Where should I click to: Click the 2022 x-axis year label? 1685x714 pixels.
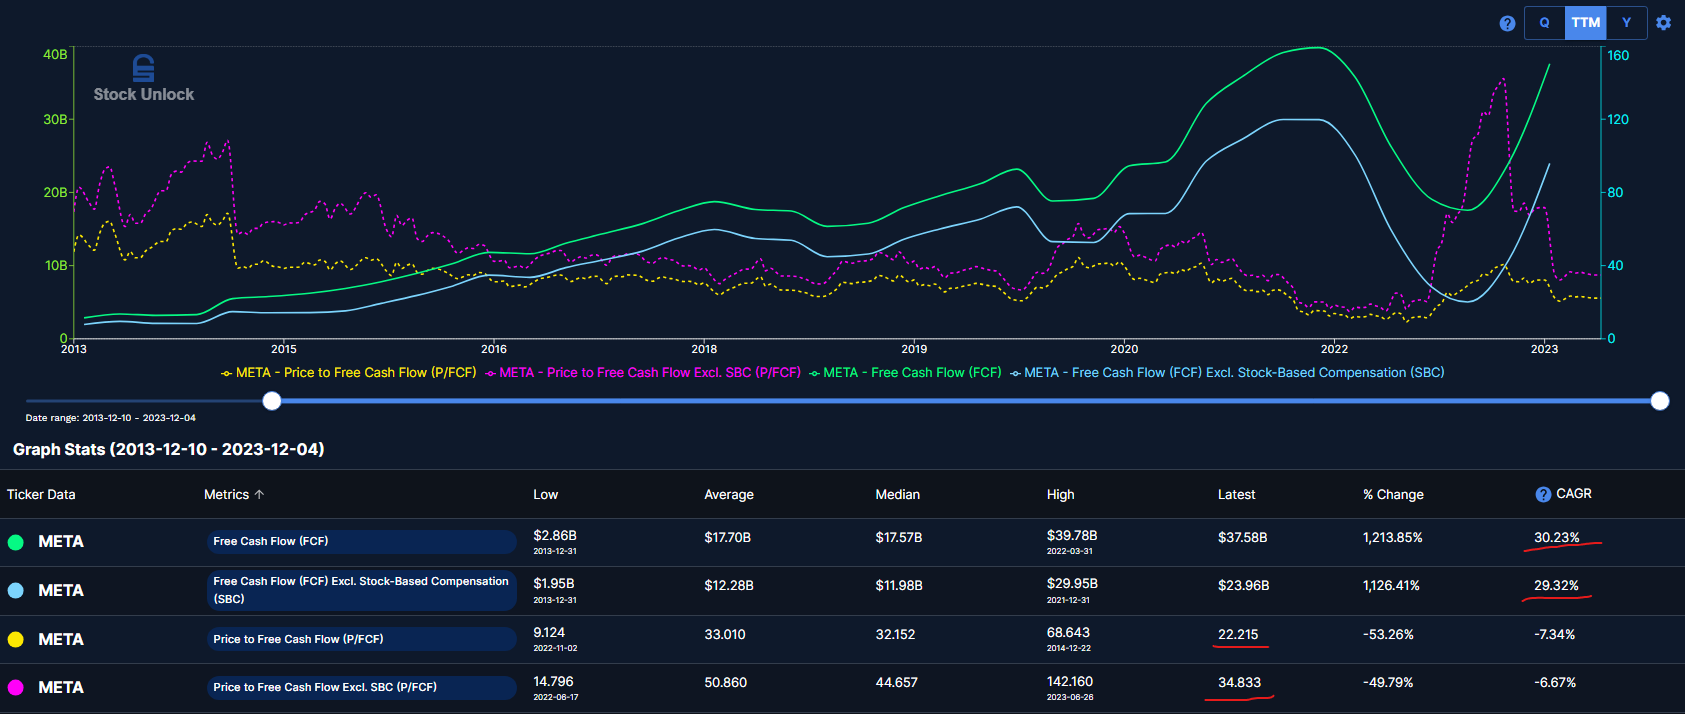[x=1334, y=349]
